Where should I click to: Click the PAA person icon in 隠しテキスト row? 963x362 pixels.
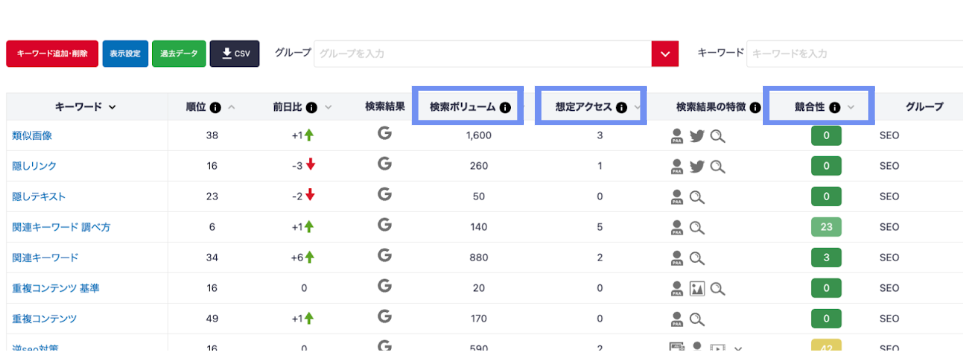pyautogui.click(x=677, y=197)
